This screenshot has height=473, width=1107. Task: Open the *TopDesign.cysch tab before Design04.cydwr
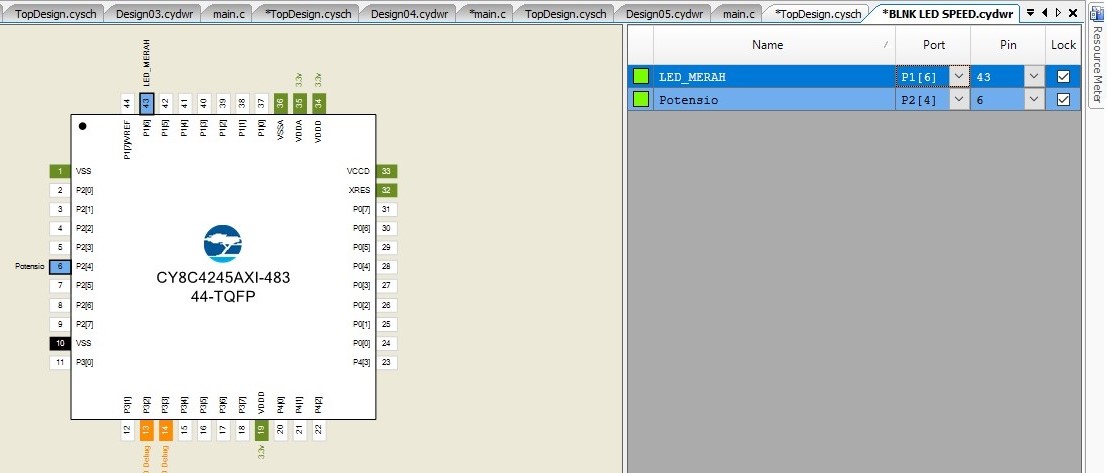308,13
